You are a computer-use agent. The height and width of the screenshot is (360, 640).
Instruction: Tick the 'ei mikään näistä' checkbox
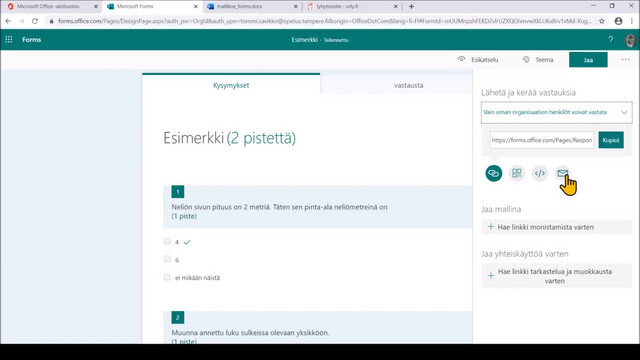pos(167,277)
